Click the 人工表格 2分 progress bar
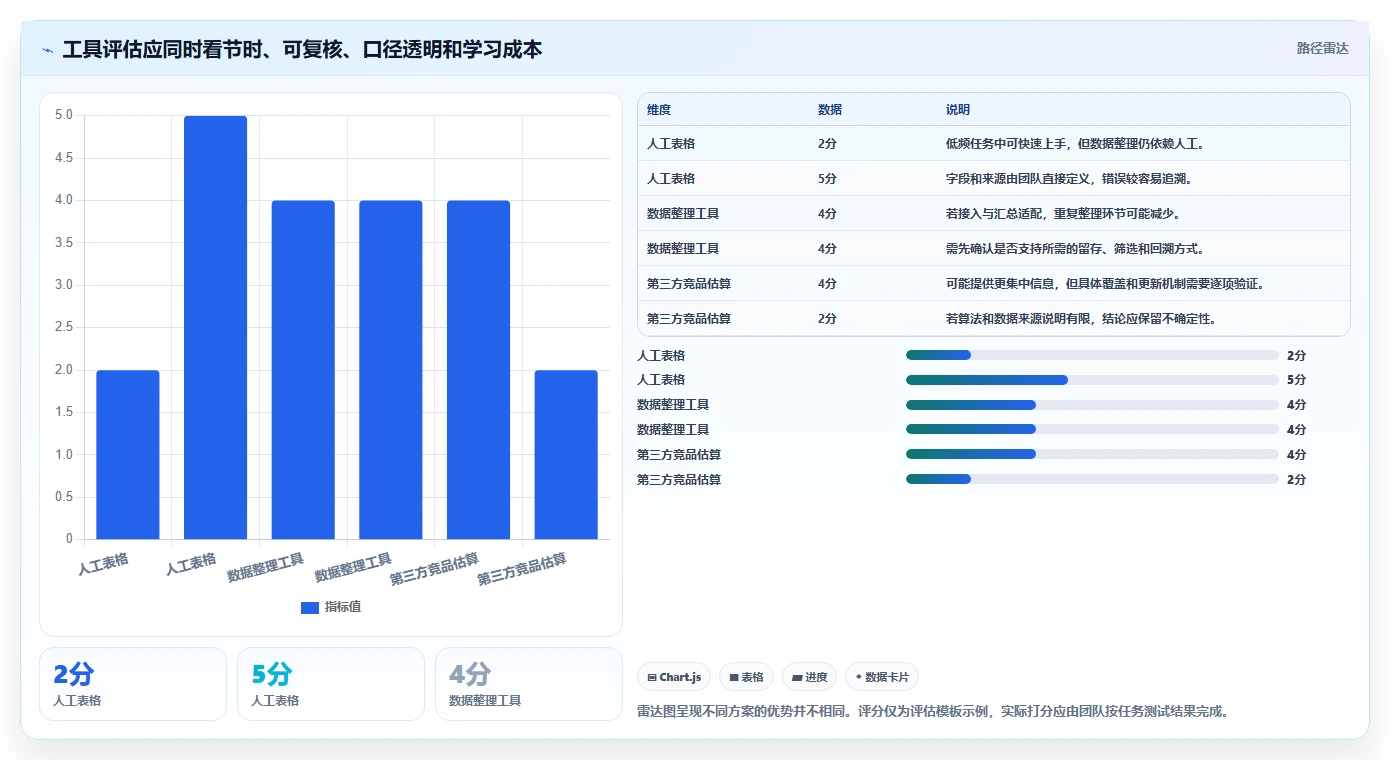This screenshot has height=760, width=1390. [x=1092, y=355]
